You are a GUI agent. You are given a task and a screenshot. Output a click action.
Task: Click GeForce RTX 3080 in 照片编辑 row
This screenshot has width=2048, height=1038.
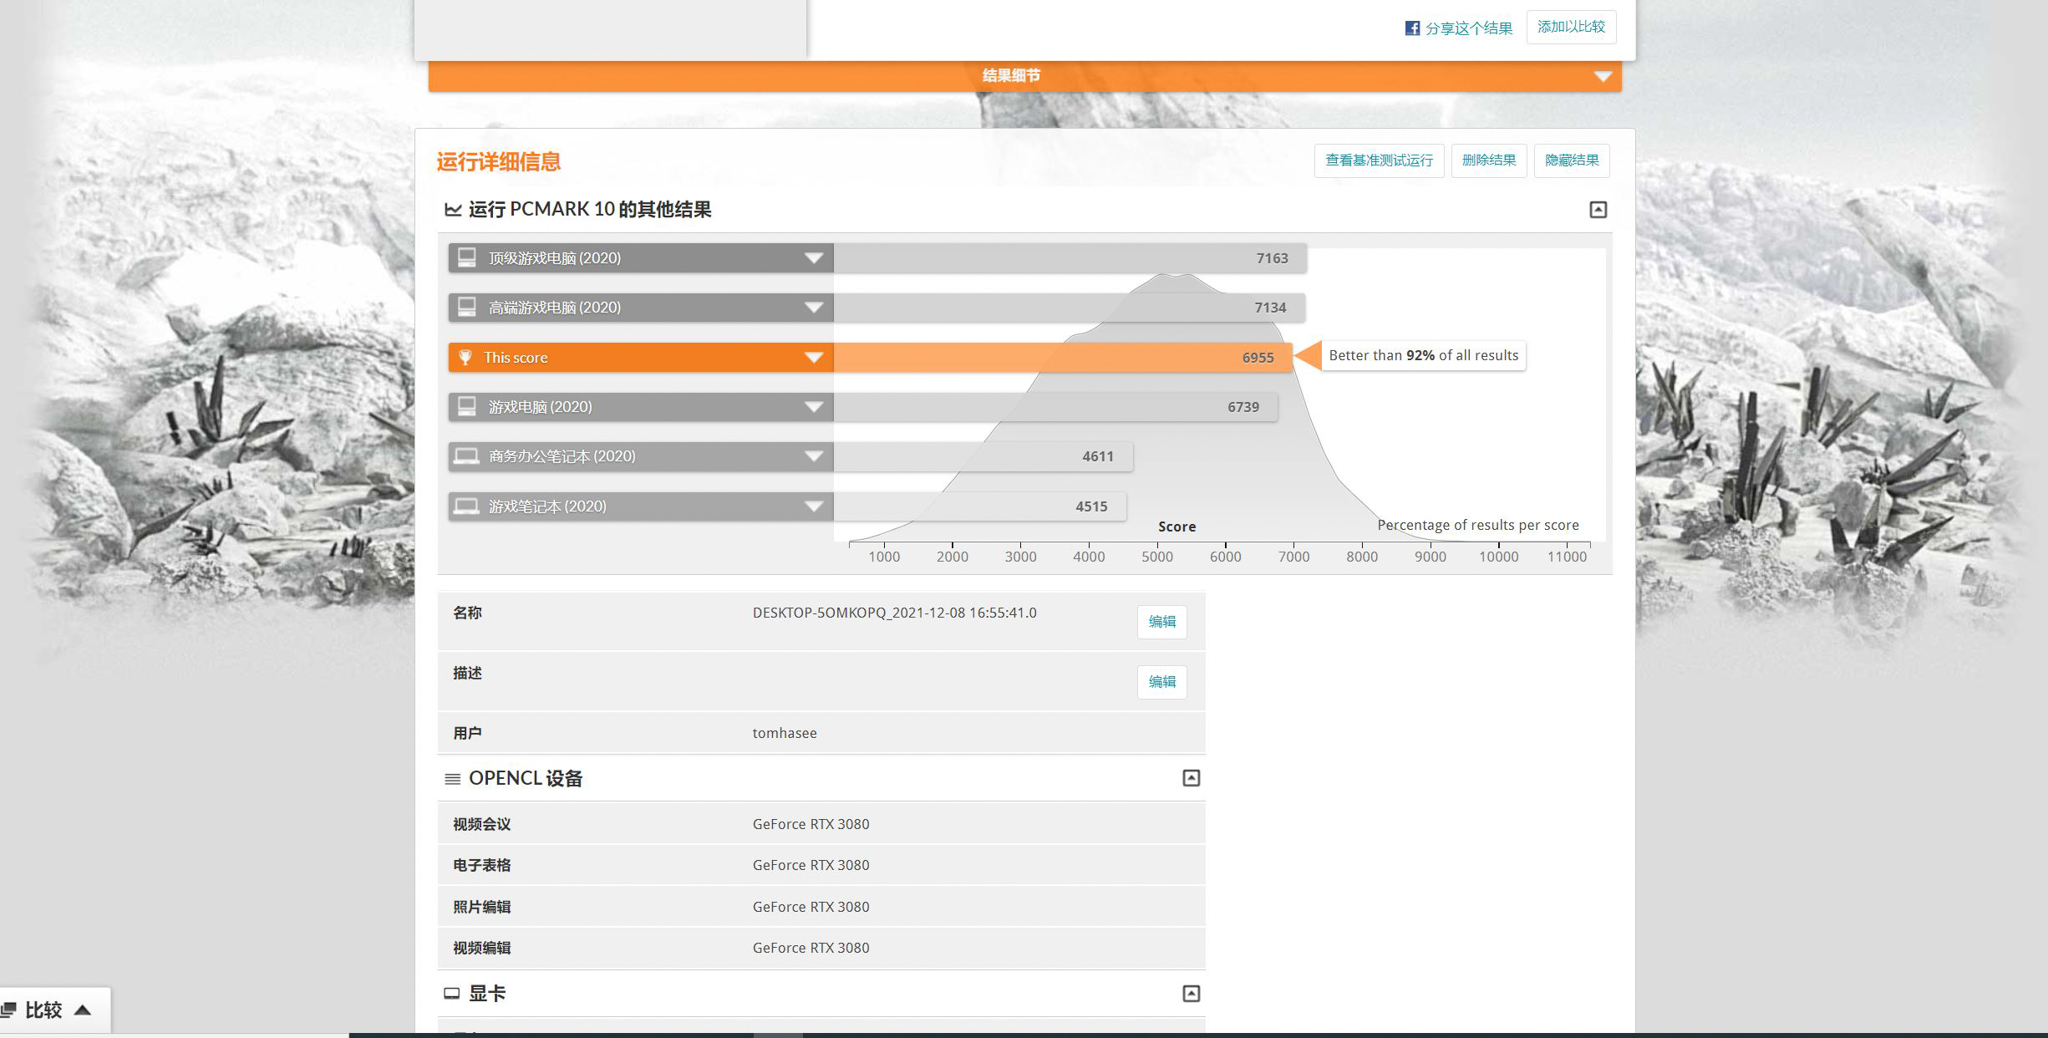coord(811,907)
